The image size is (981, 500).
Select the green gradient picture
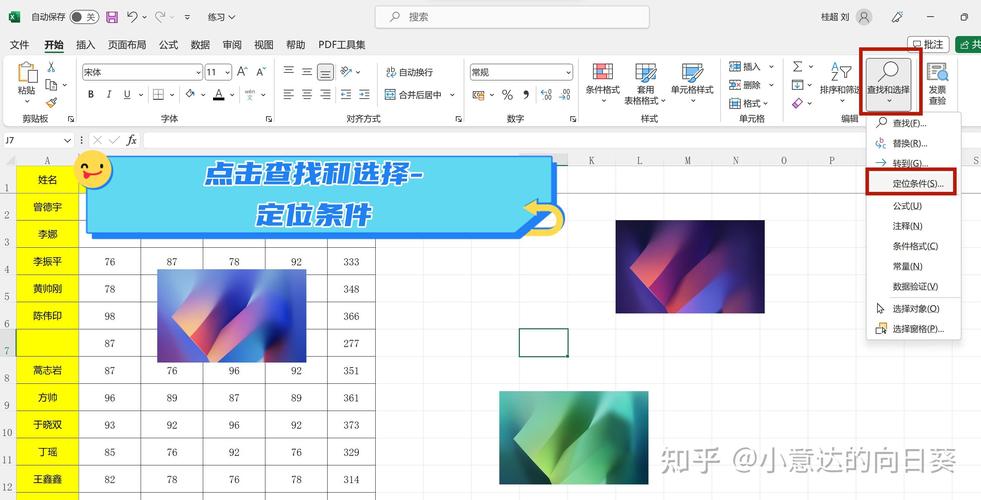pyautogui.click(x=574, y=437)
